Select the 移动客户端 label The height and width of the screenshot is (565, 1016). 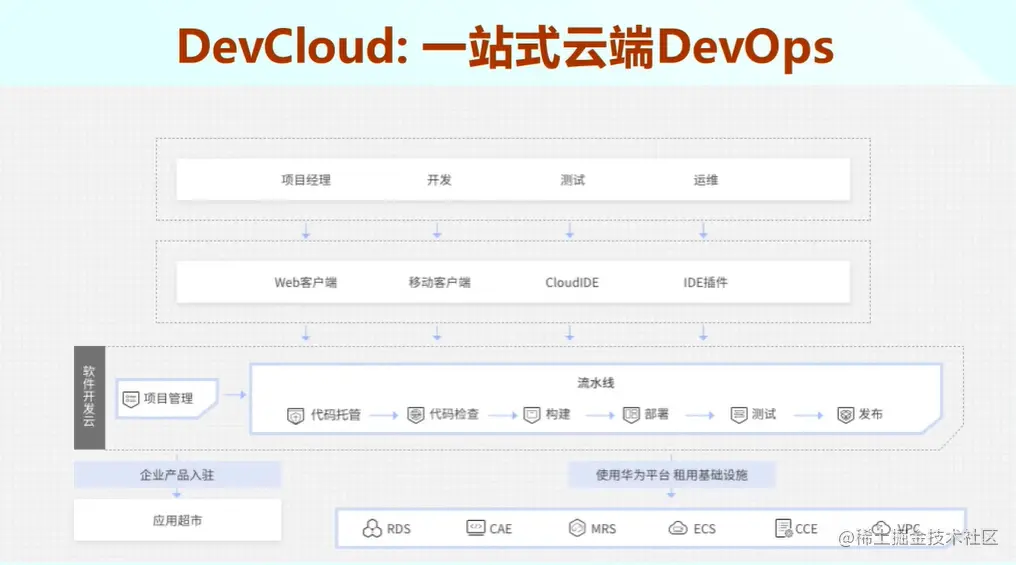click(439, 282)
